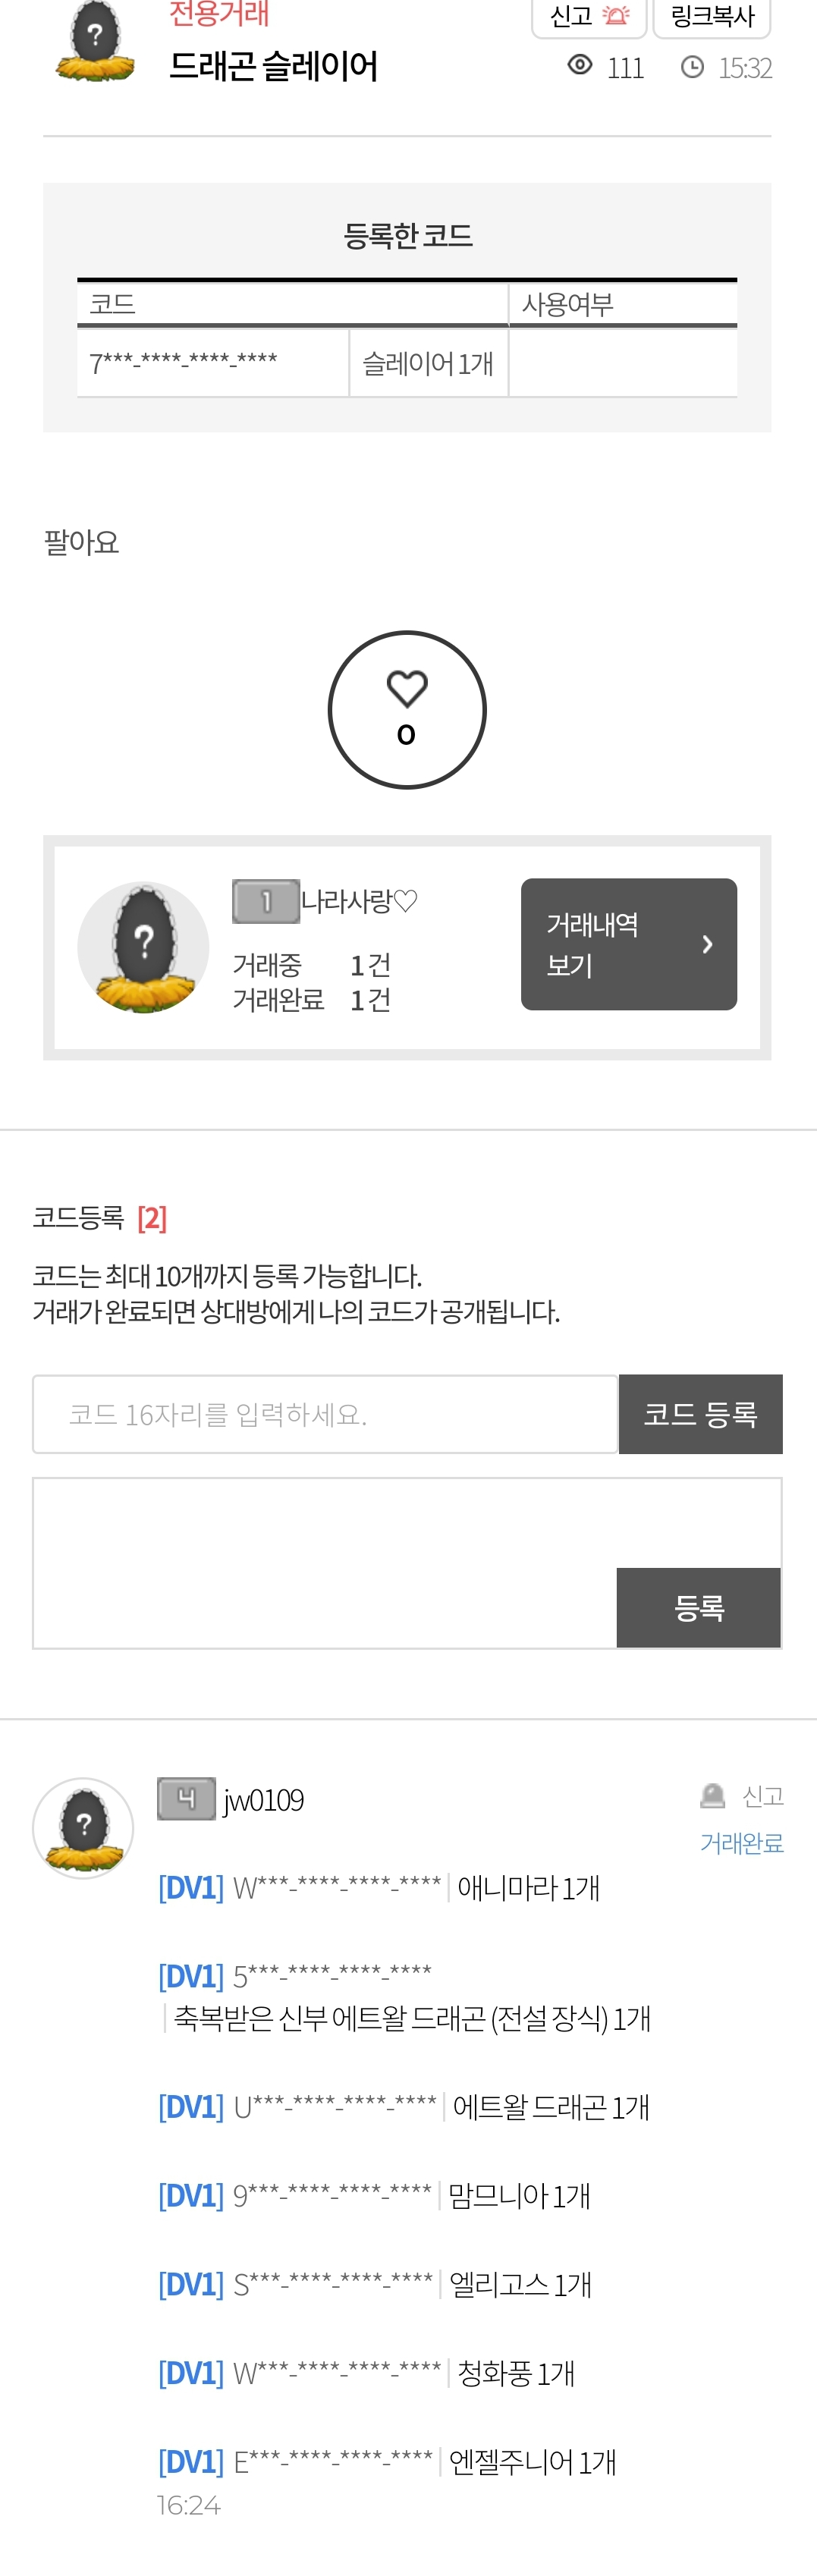The image size is (817, 2576).
Task: Click the level 4 badge by jw0109
Action: [x=186, y=1798]
